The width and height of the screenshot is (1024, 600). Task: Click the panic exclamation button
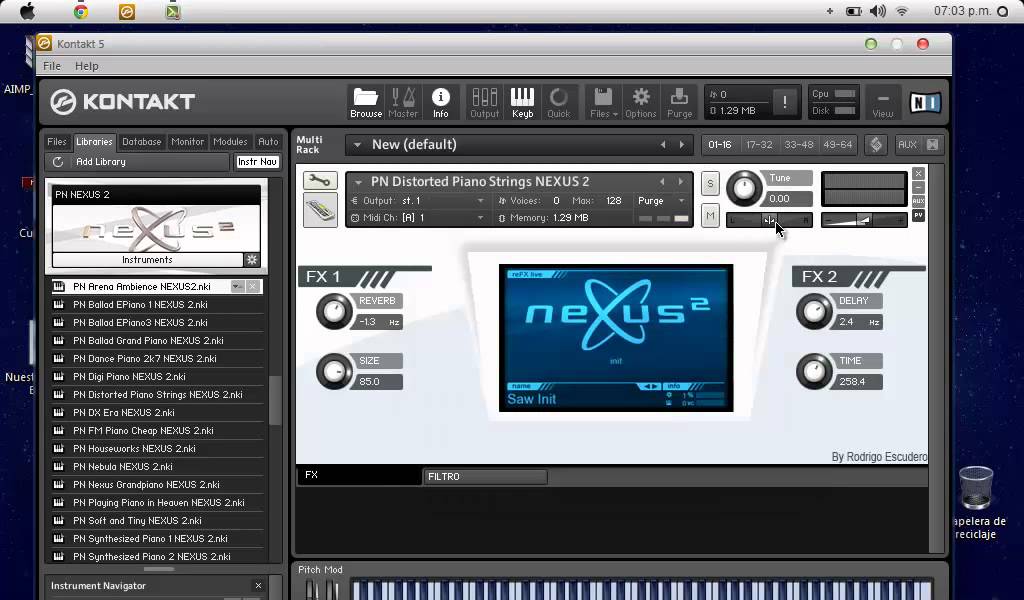pos(784,102)
